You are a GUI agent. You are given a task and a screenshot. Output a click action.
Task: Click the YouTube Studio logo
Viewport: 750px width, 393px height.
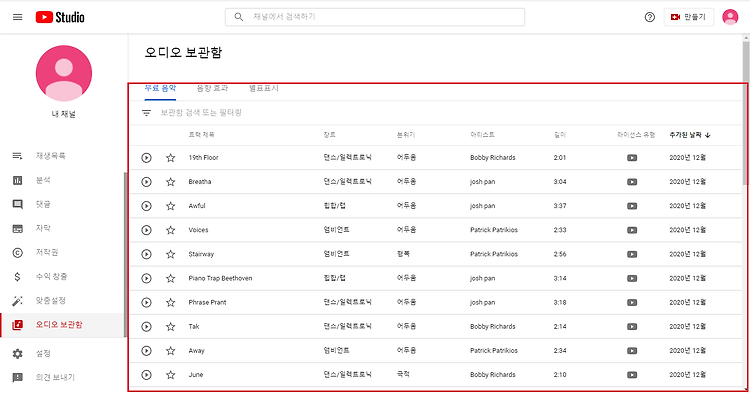[60, 17]
